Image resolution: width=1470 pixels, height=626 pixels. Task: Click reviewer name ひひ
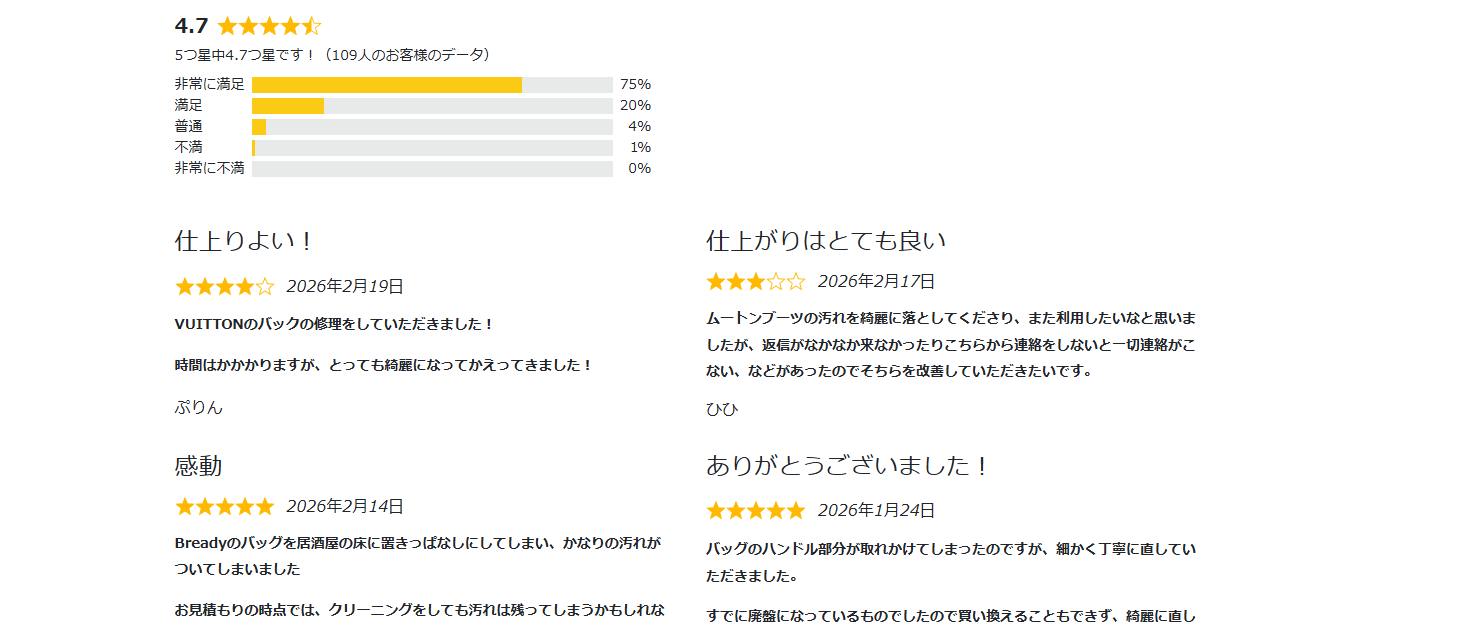pos(721,410)
